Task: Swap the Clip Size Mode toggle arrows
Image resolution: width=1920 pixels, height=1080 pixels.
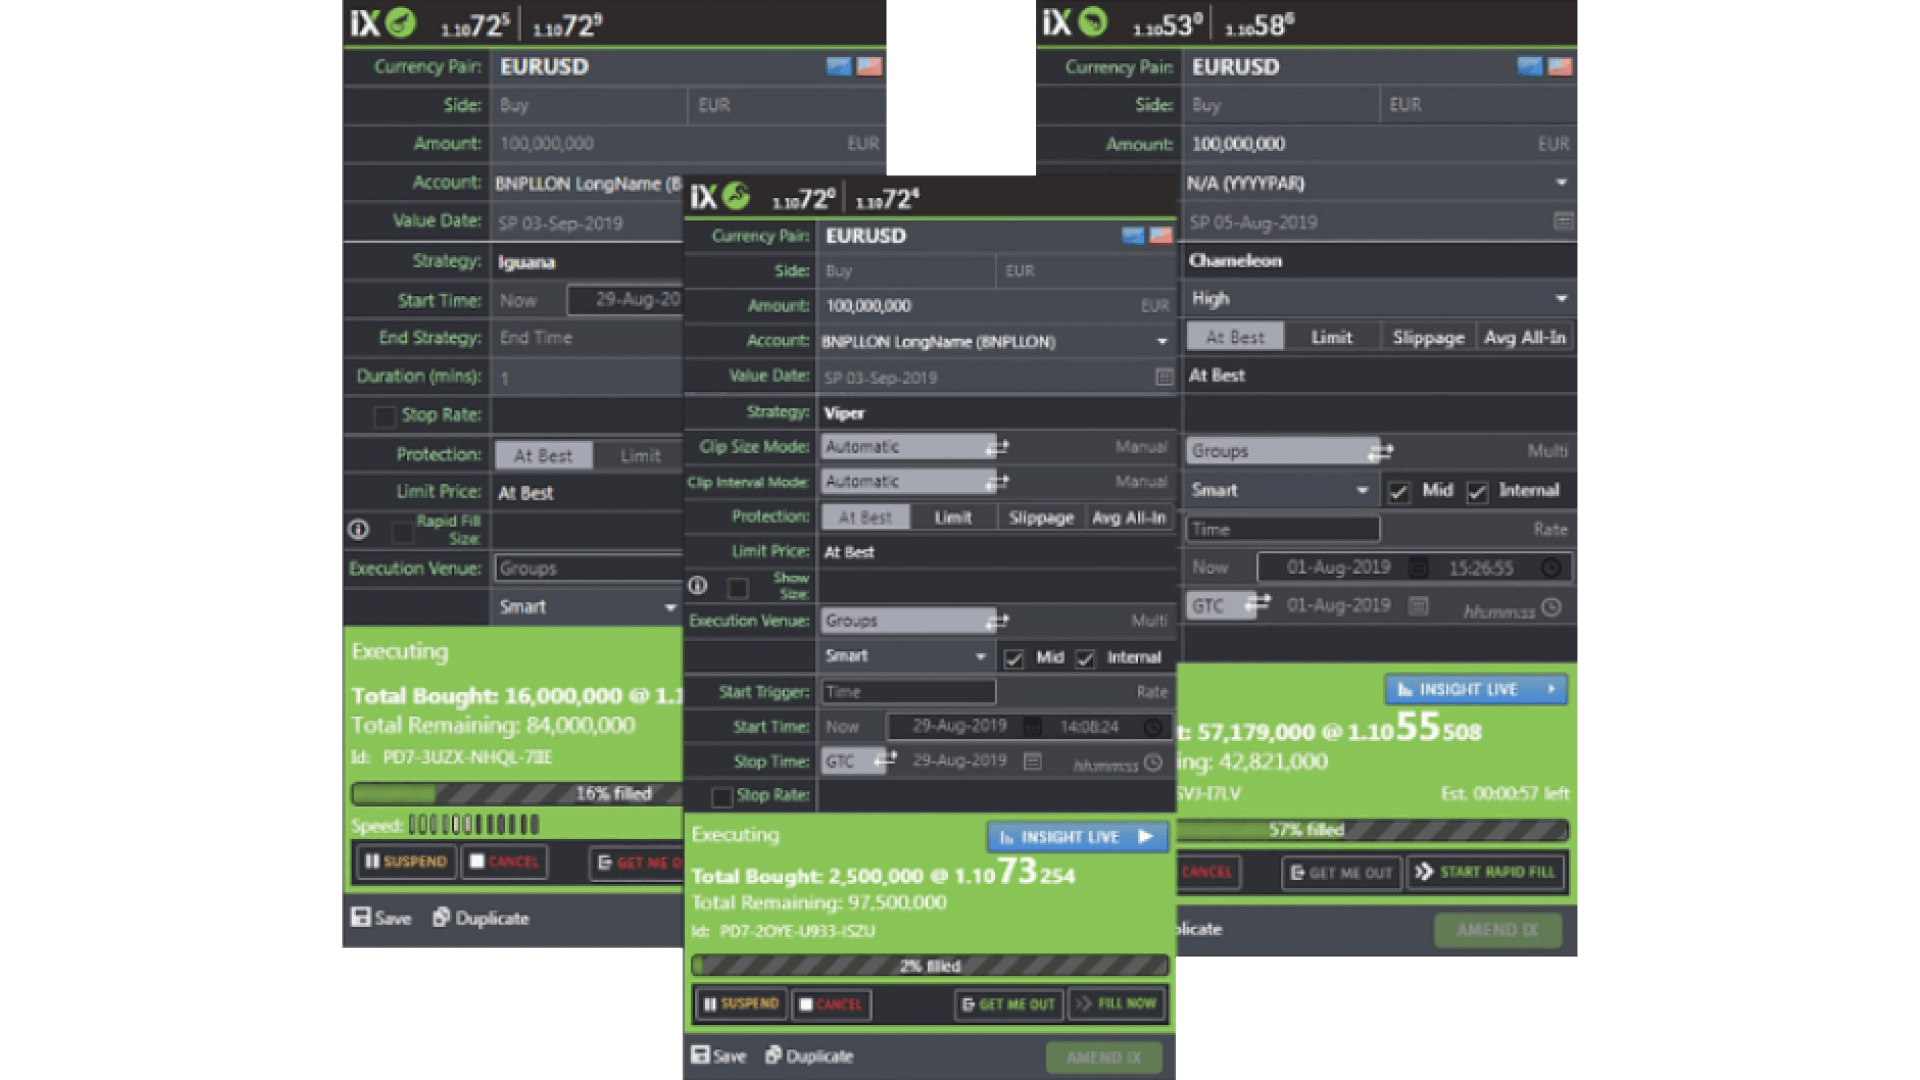Action: pos(997,447)
